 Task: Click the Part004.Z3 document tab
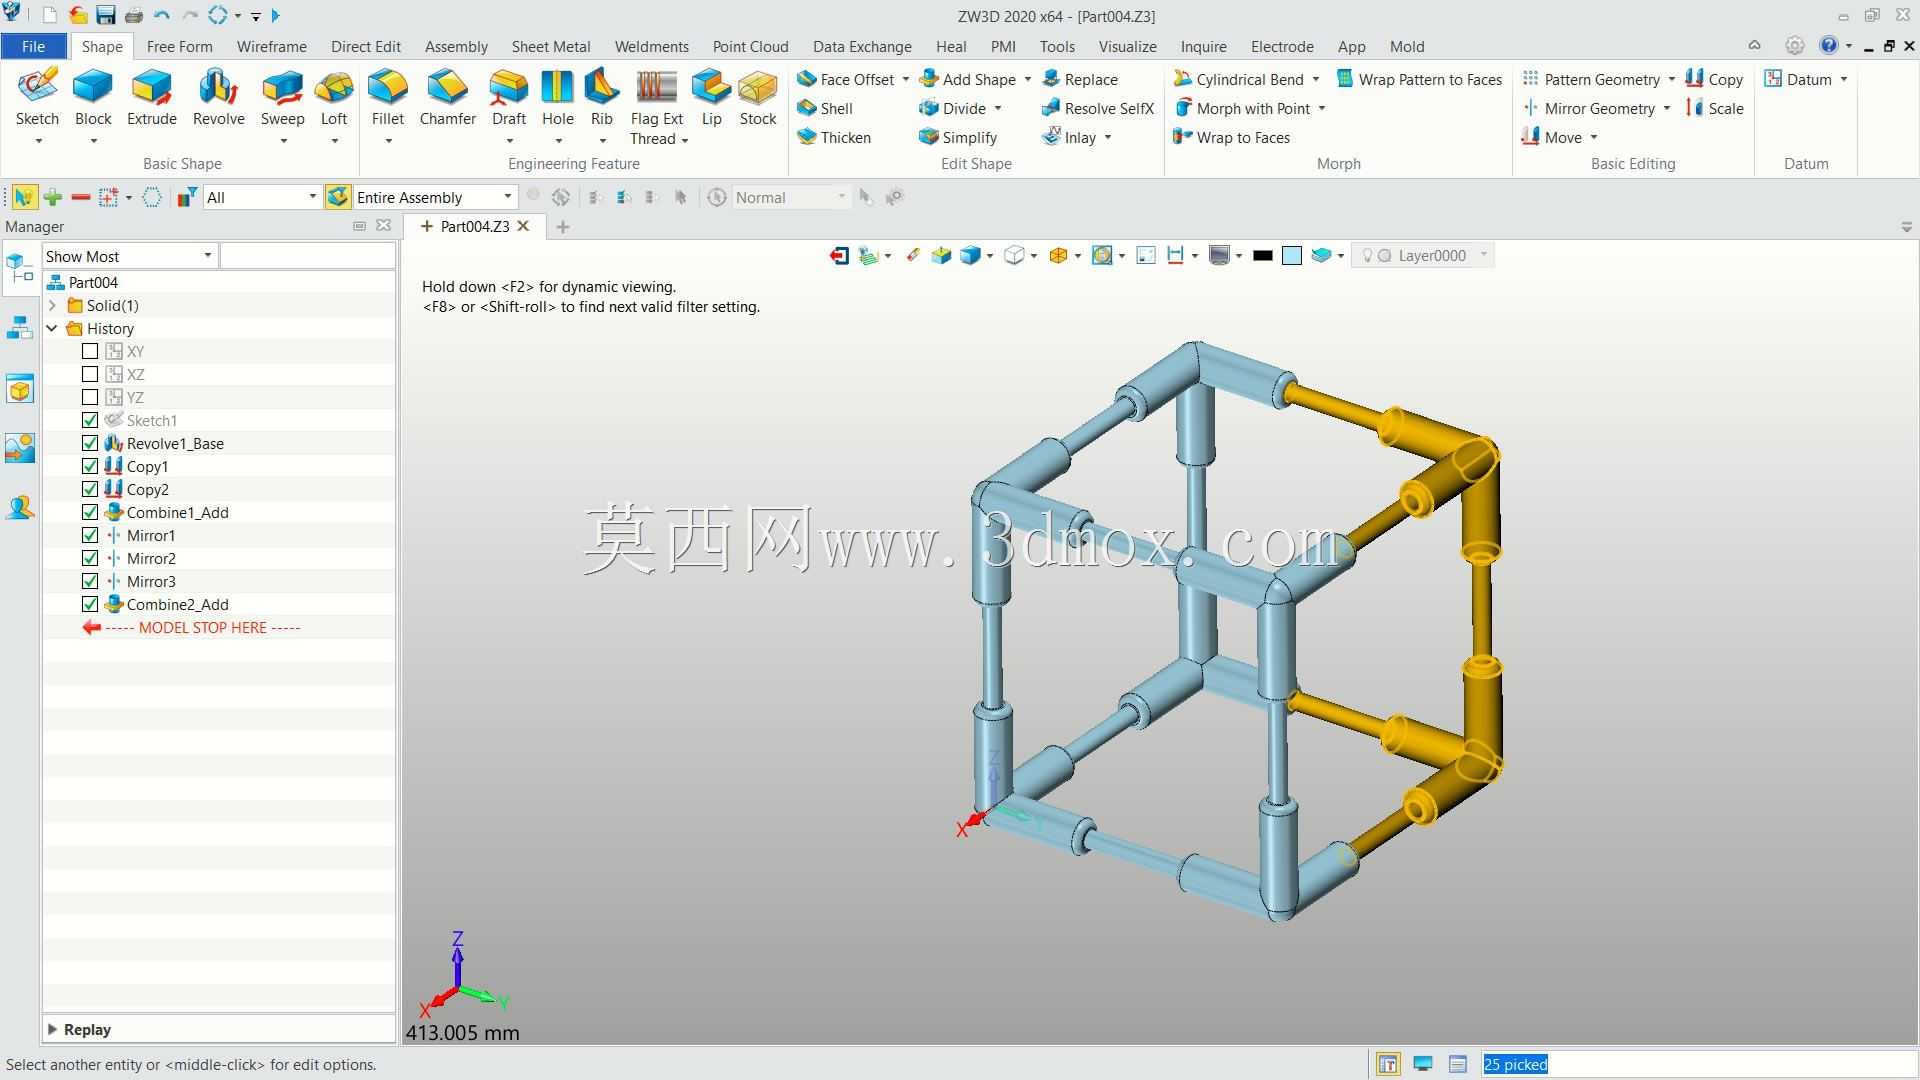474,226
